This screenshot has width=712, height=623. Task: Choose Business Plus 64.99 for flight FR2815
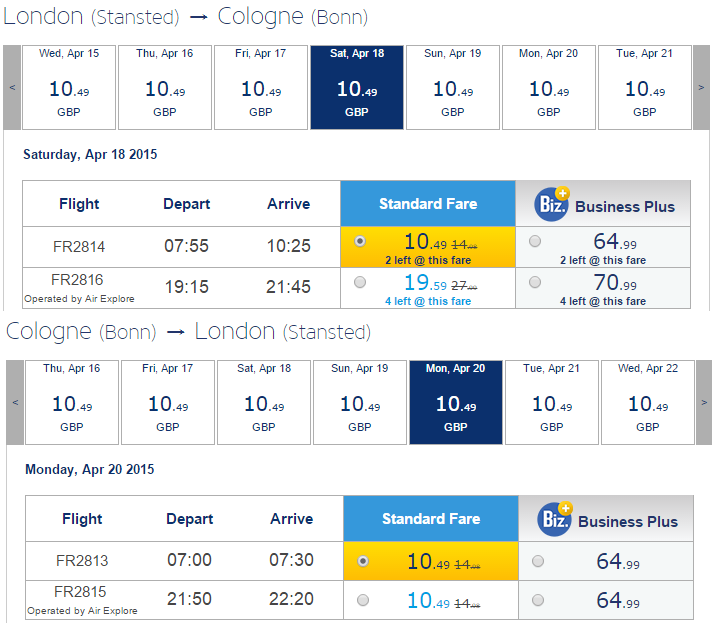[538, 600]
